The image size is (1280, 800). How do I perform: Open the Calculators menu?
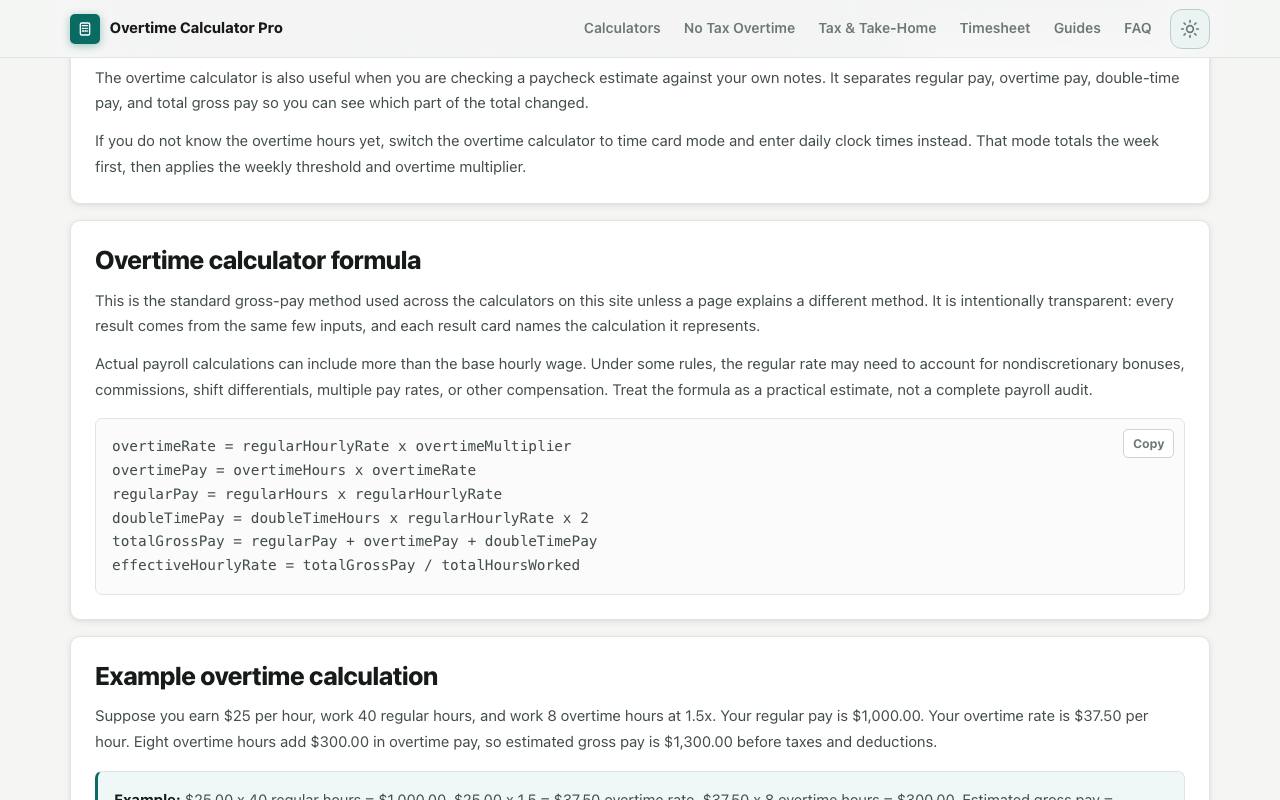(622, 28)
